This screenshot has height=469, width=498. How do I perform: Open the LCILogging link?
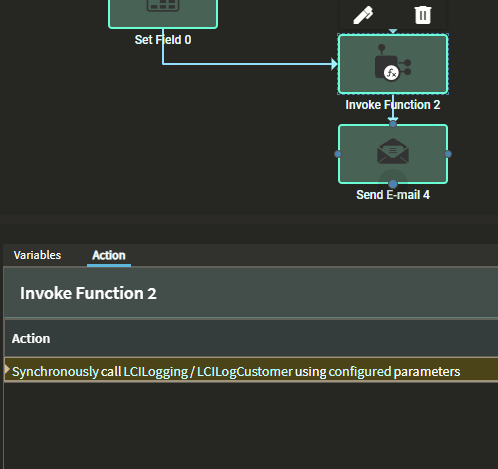[x=156, y=371]
